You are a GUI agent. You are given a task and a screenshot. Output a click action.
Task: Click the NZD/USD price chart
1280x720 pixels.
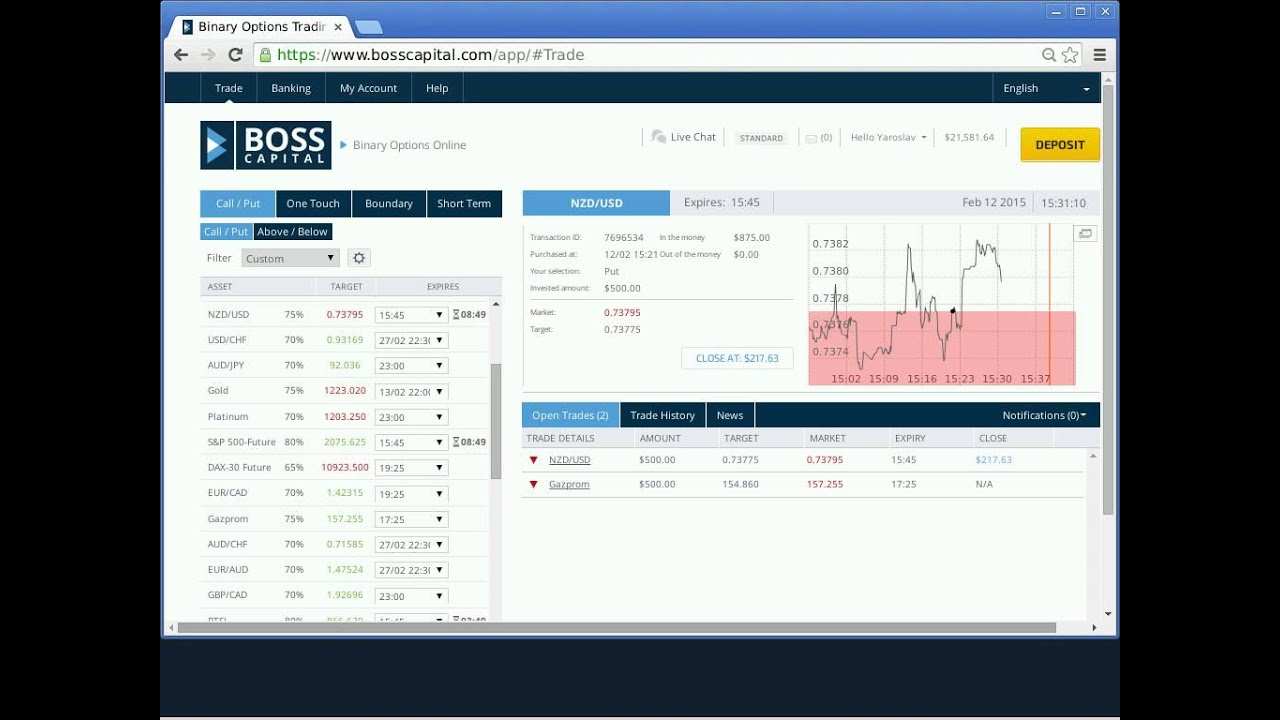coord(942,304)
